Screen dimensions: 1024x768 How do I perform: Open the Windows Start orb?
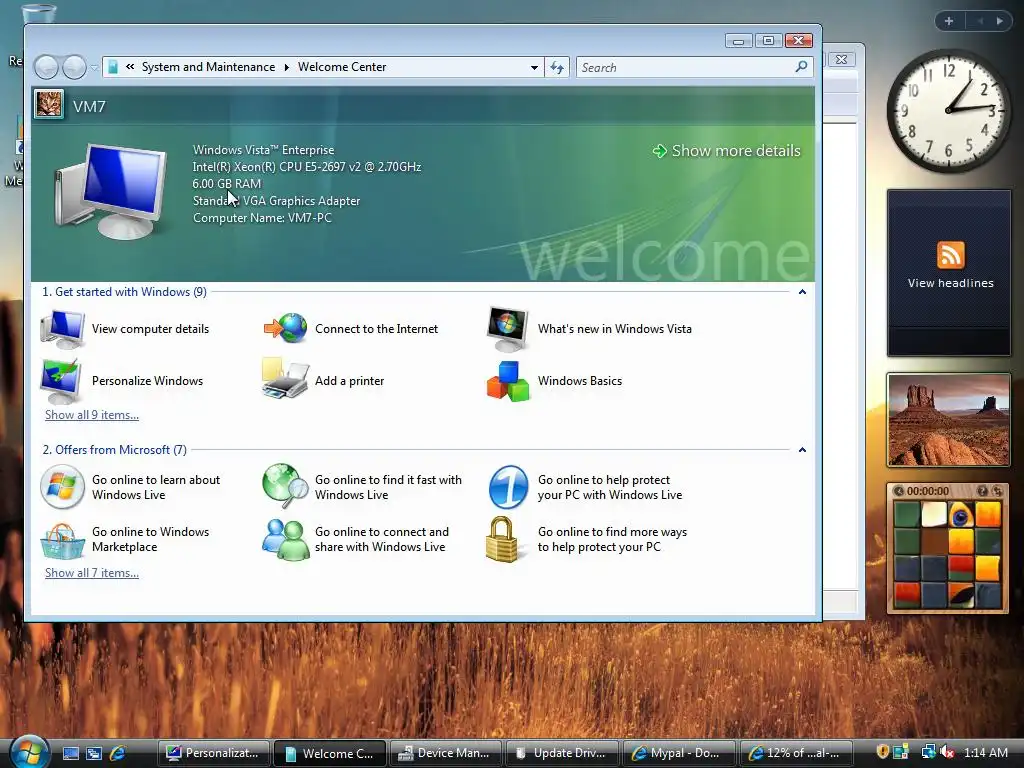click(28, 751)
